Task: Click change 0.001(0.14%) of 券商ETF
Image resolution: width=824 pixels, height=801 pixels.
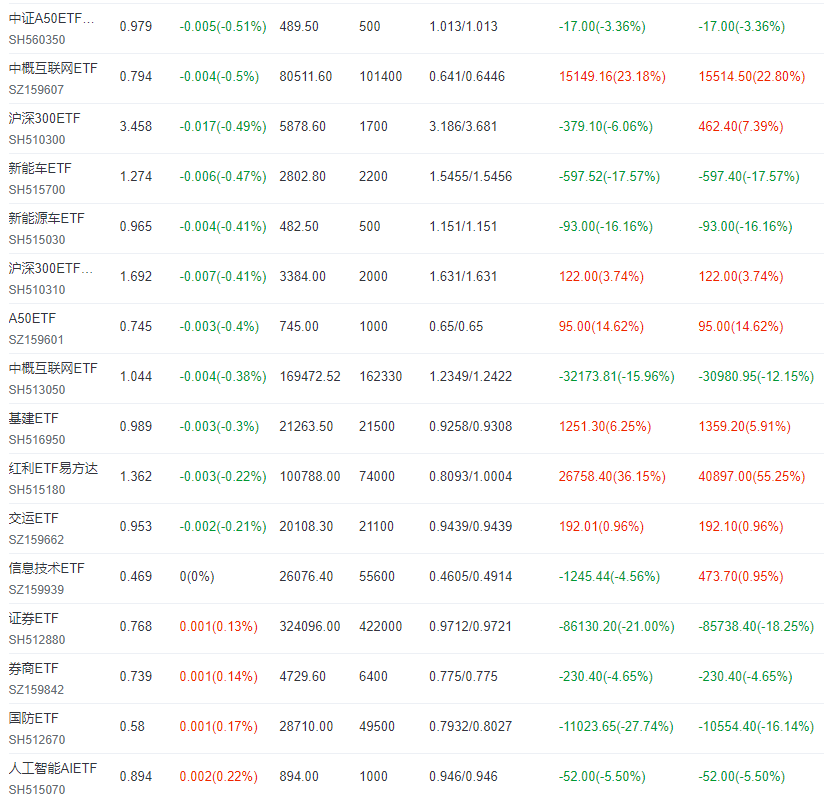Action: coord(219,676)
